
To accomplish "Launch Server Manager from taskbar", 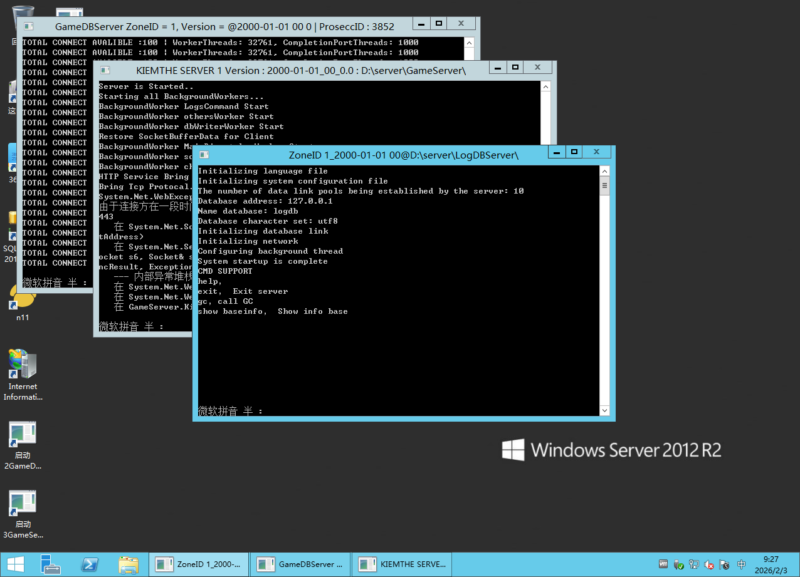I will [x=50, y=564].
